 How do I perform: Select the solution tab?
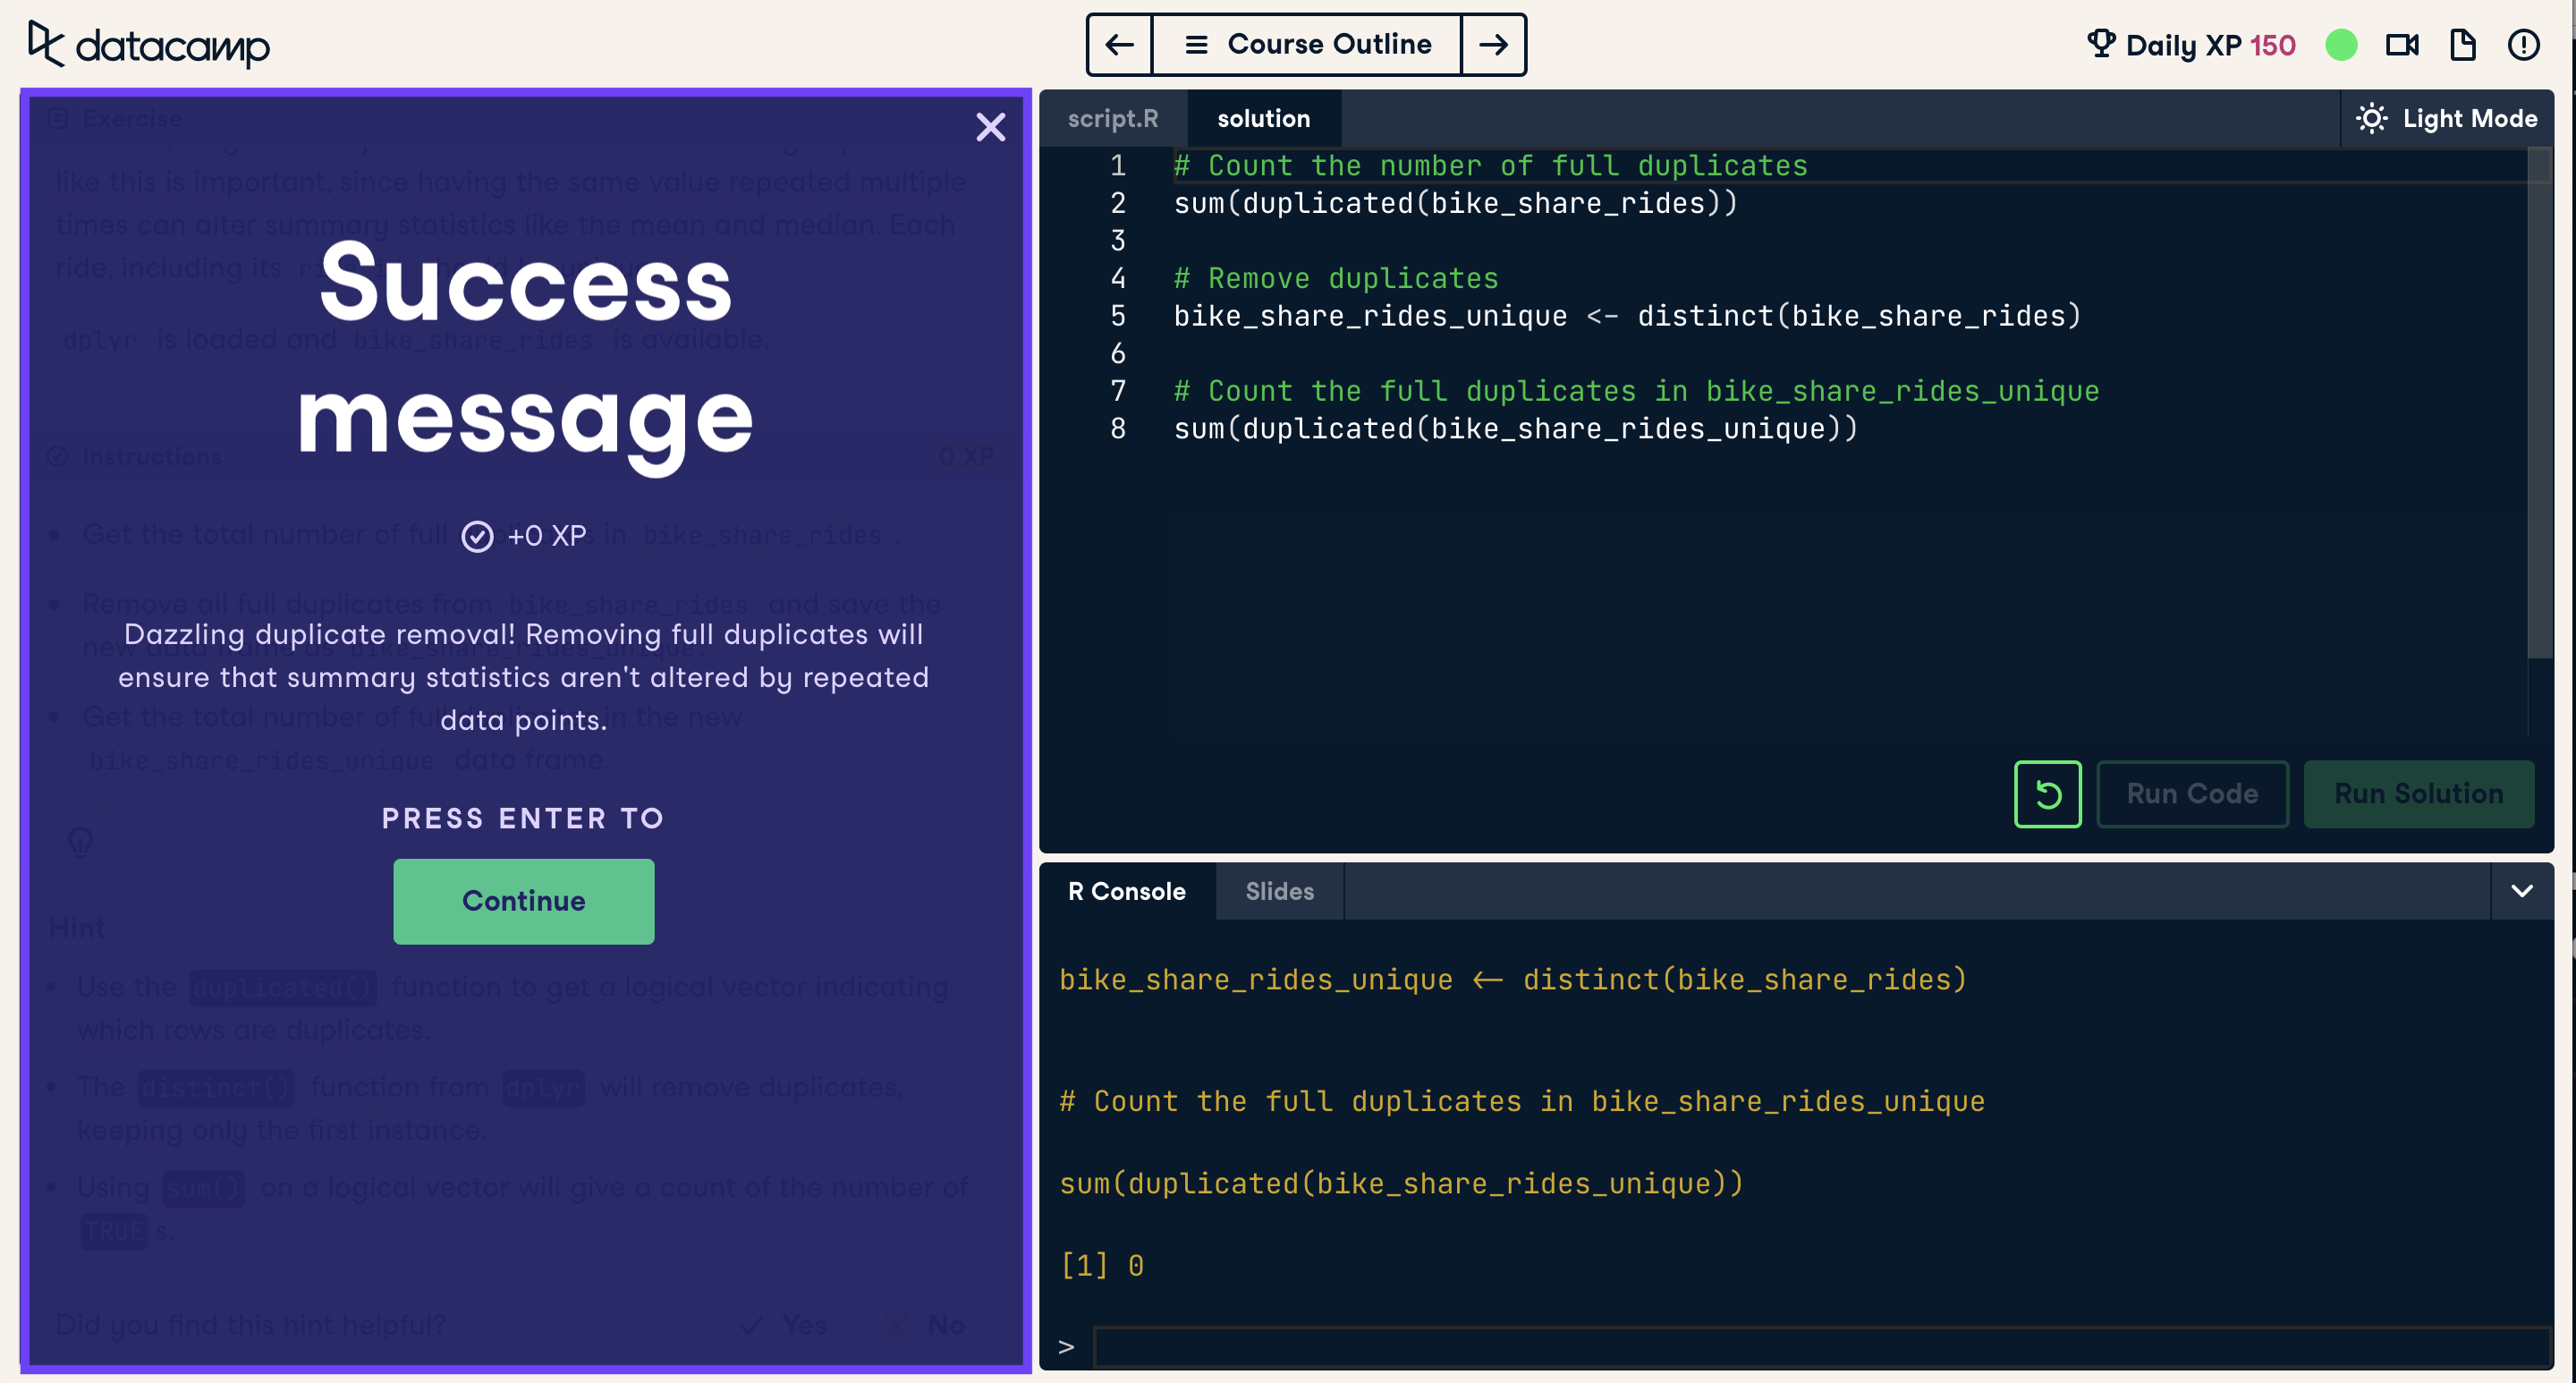[x=1263, y=119]
